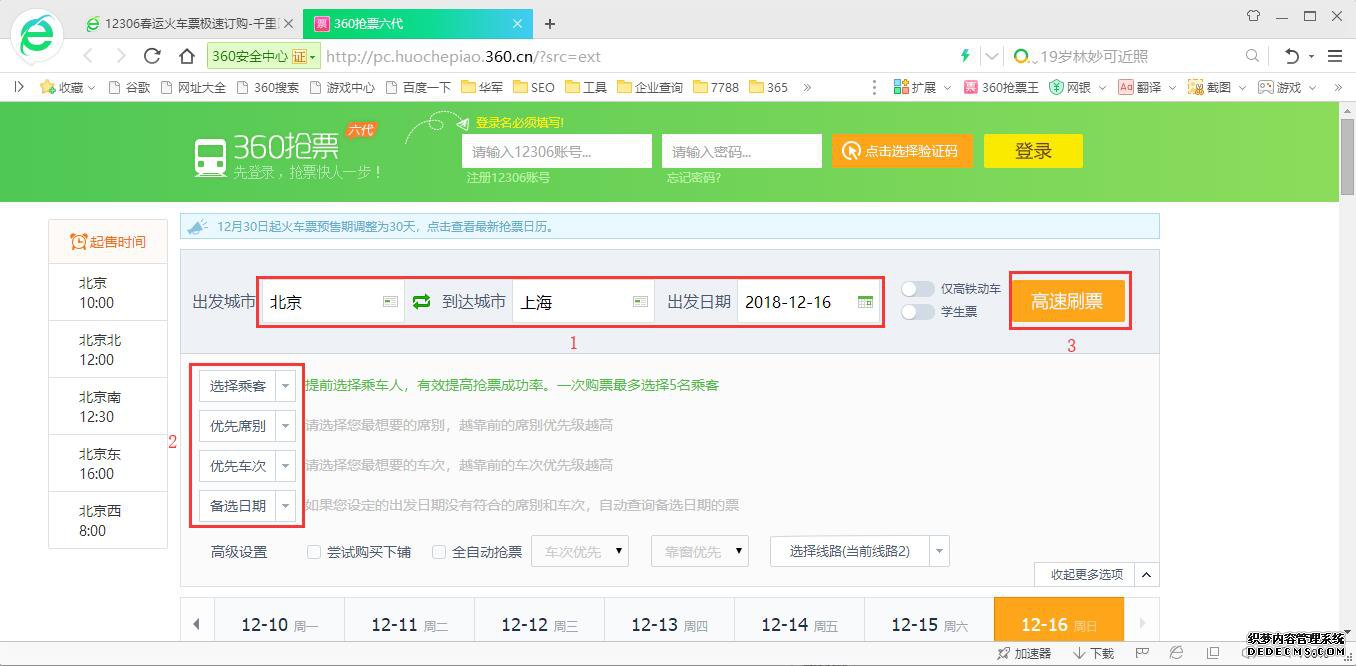This screenshot has width=1356, height=666.
Task: Check the 全自动抢票 checkbox
Action: [x=438, y=551]
